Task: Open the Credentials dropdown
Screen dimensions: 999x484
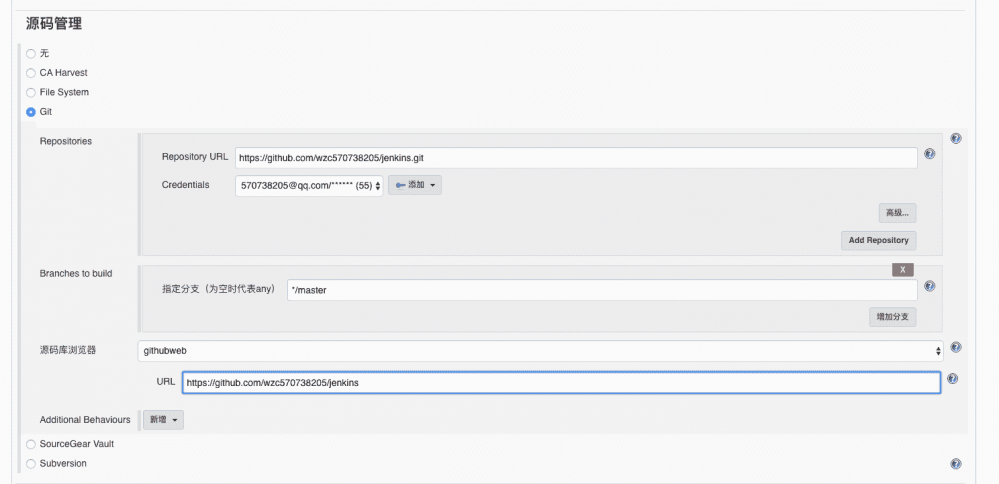Action: coord(309,185)
